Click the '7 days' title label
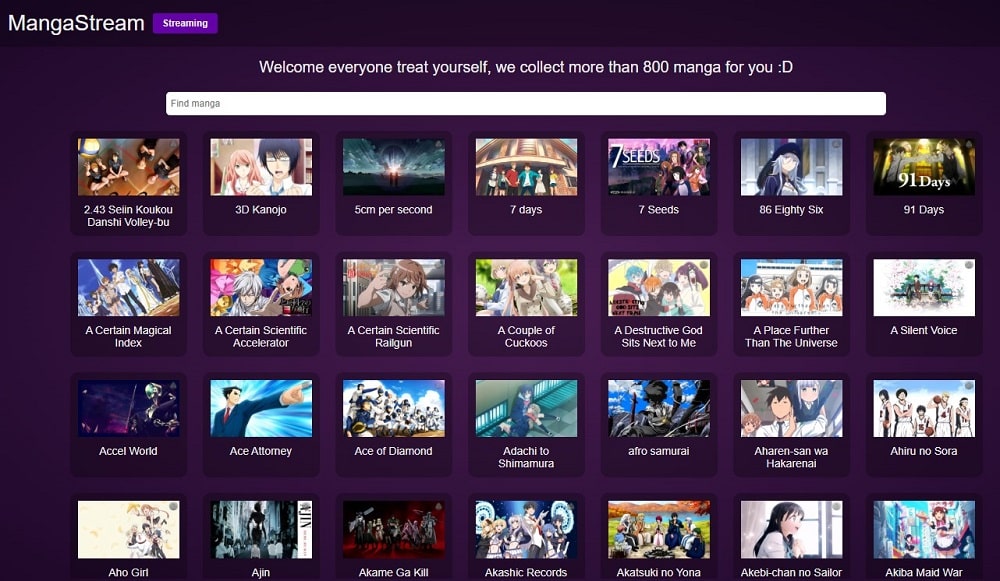Screen dimensions: 1000x581 (x=526, y=210)
